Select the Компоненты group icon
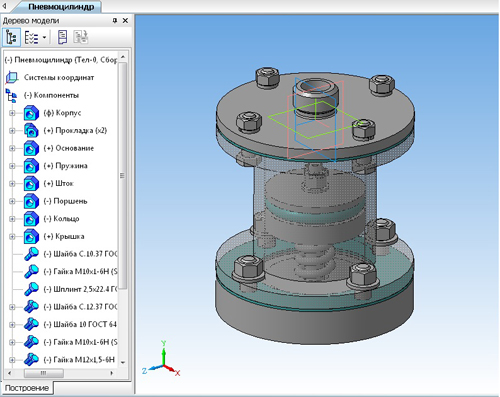This screenshot has width=500, height=397. point(11,95)
